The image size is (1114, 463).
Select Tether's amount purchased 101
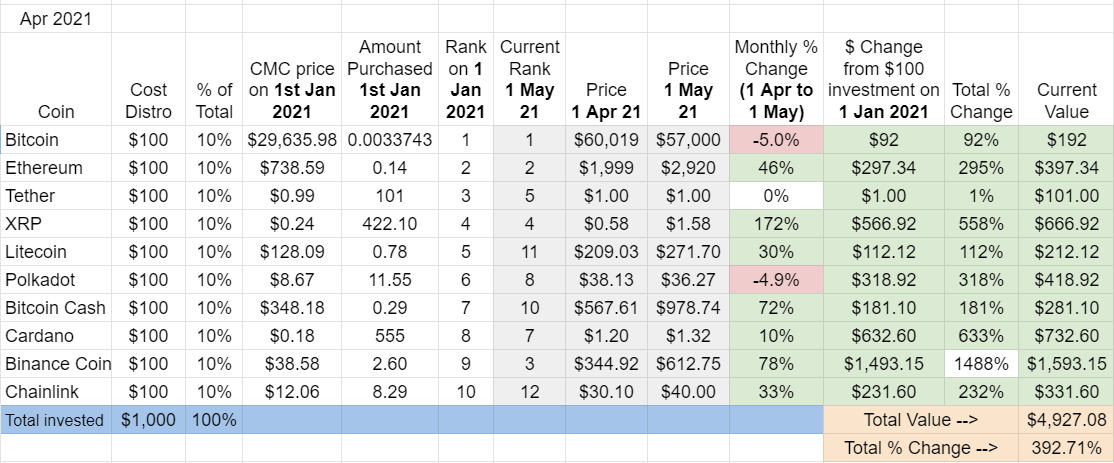(390, 196)
